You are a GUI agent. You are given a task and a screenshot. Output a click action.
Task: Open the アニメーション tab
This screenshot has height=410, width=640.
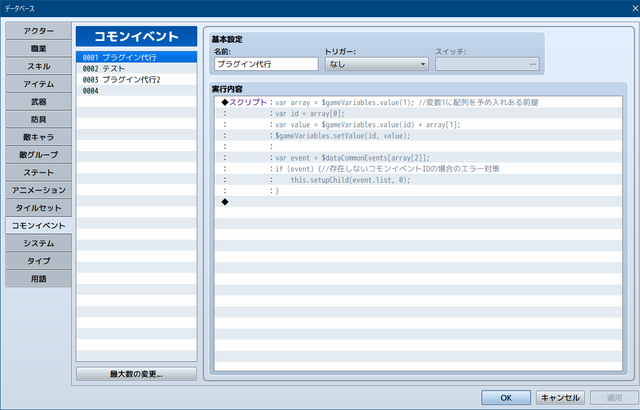pos(38,190)
